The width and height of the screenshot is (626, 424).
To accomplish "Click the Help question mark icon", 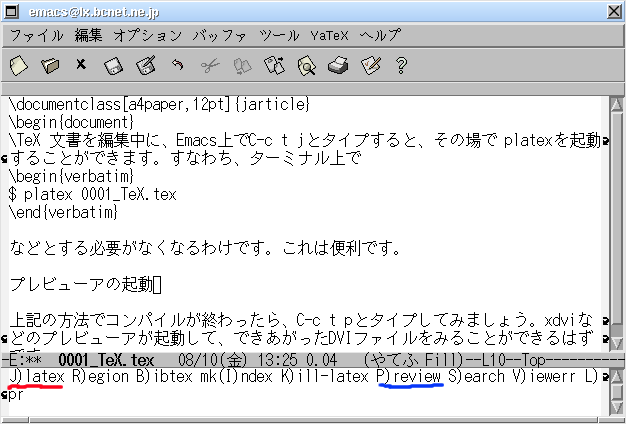I will 401,65.
